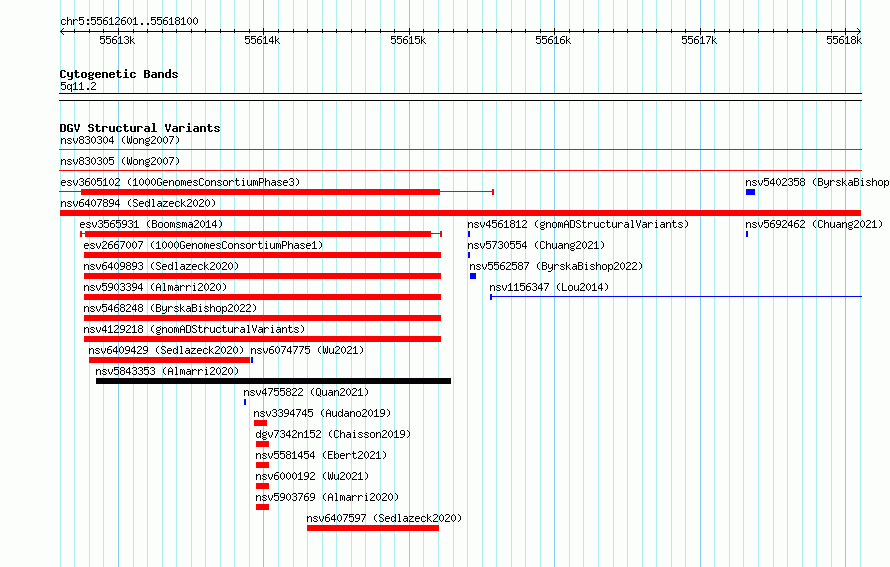Image resolution: width=890 pixels, height=567 pixels.
Task: Select nsv6074775 (Wu2021) label
Action: pos(307,350)
